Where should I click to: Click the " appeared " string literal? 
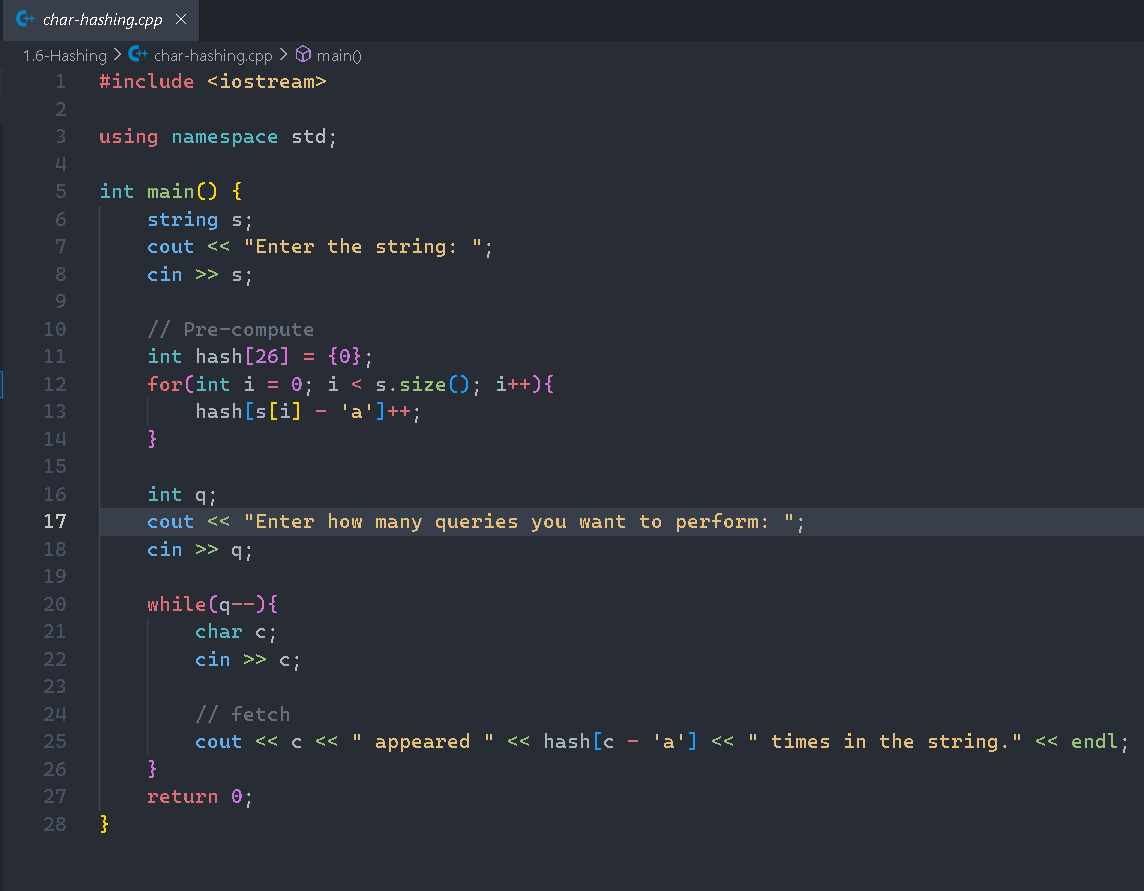tap(423, 742)
